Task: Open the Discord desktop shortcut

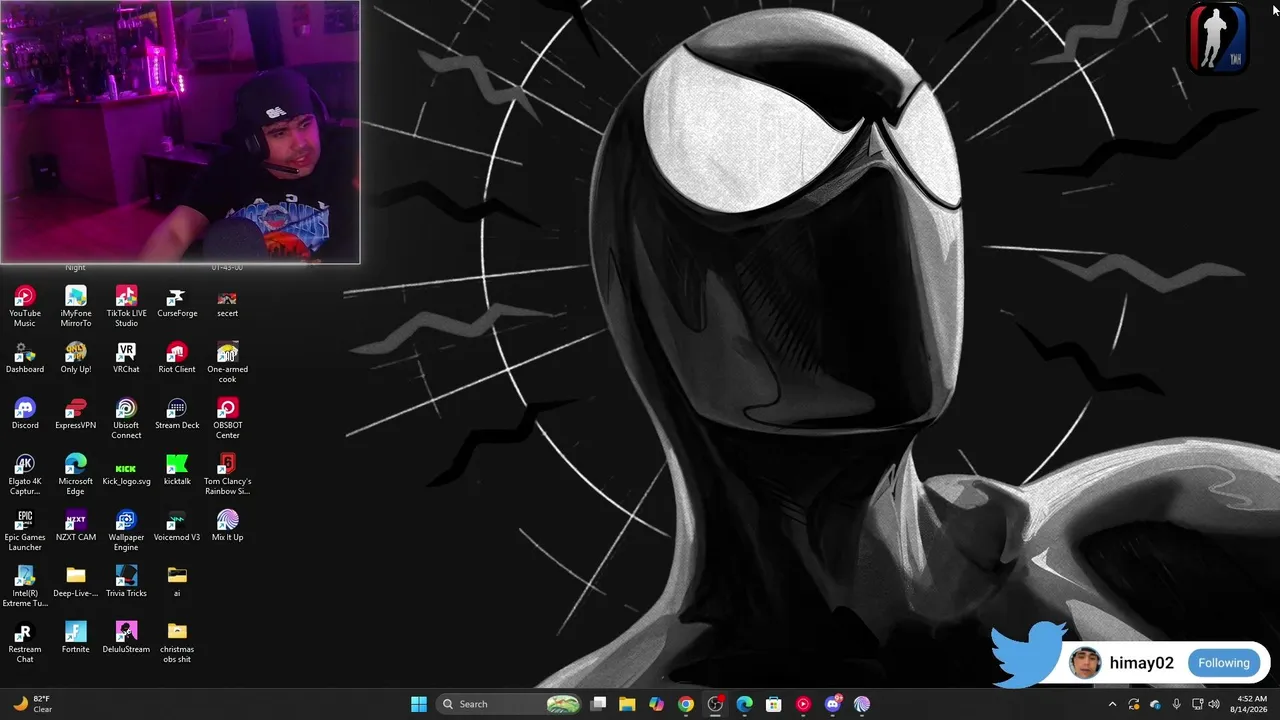Action: 25,414
